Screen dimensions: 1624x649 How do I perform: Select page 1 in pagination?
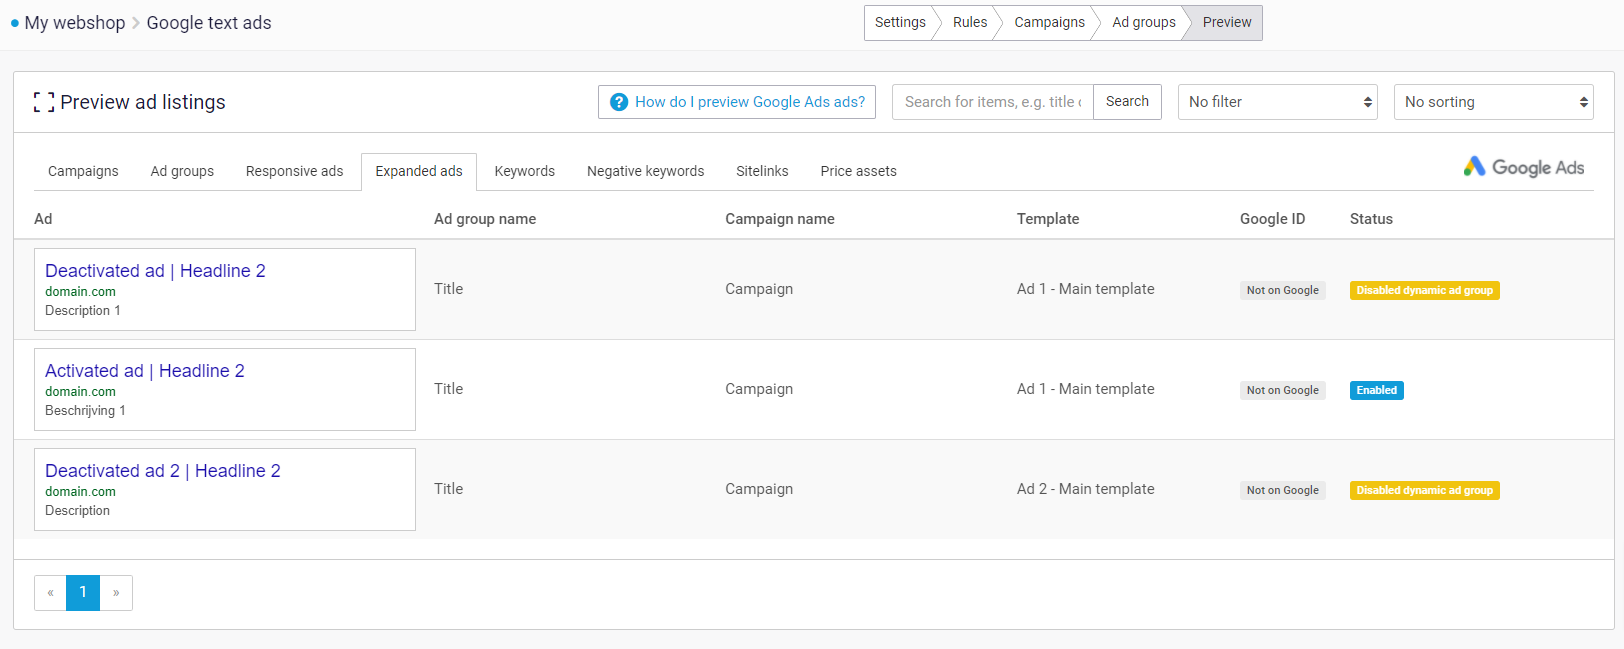(x=83, y=593)
